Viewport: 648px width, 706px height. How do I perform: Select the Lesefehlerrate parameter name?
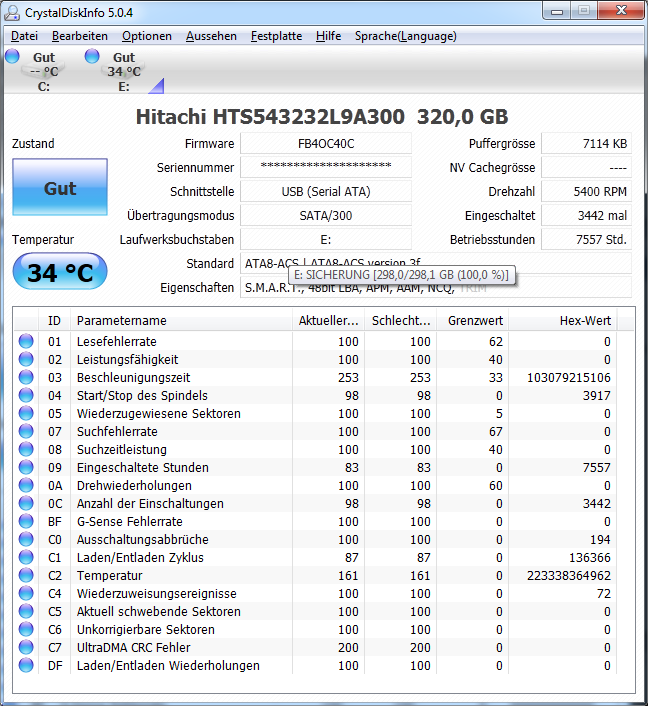coord(117,341)
